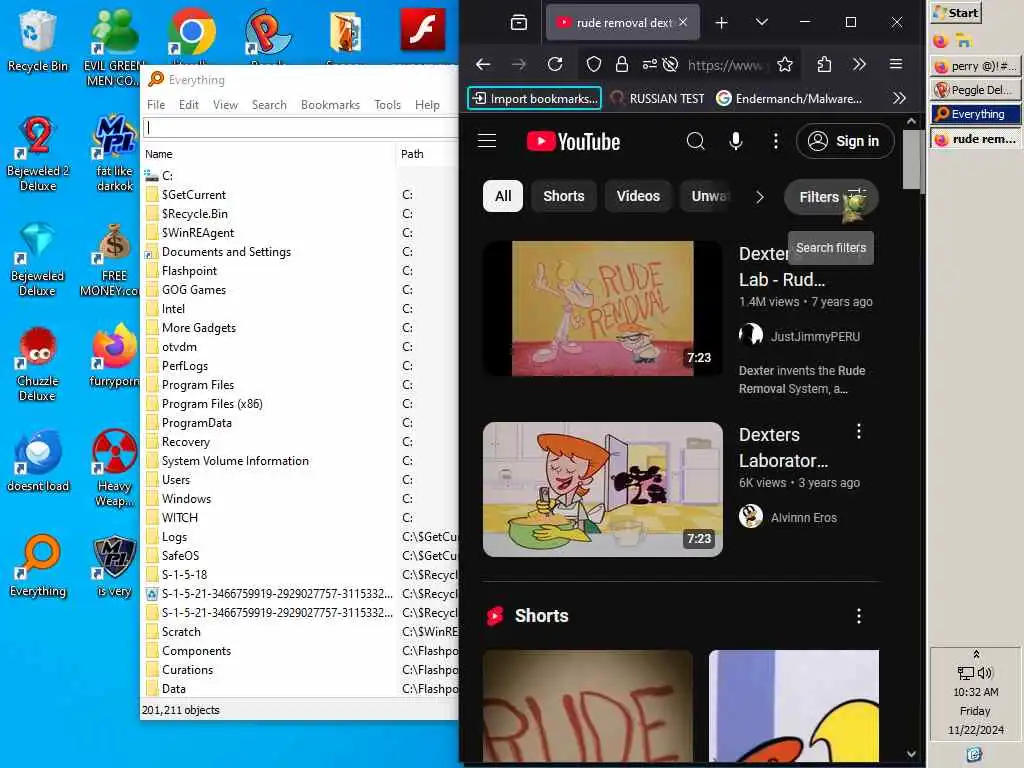Open Bookmarks menu in Everything
Screen dimensions: 1024x768
pos(330,104)
